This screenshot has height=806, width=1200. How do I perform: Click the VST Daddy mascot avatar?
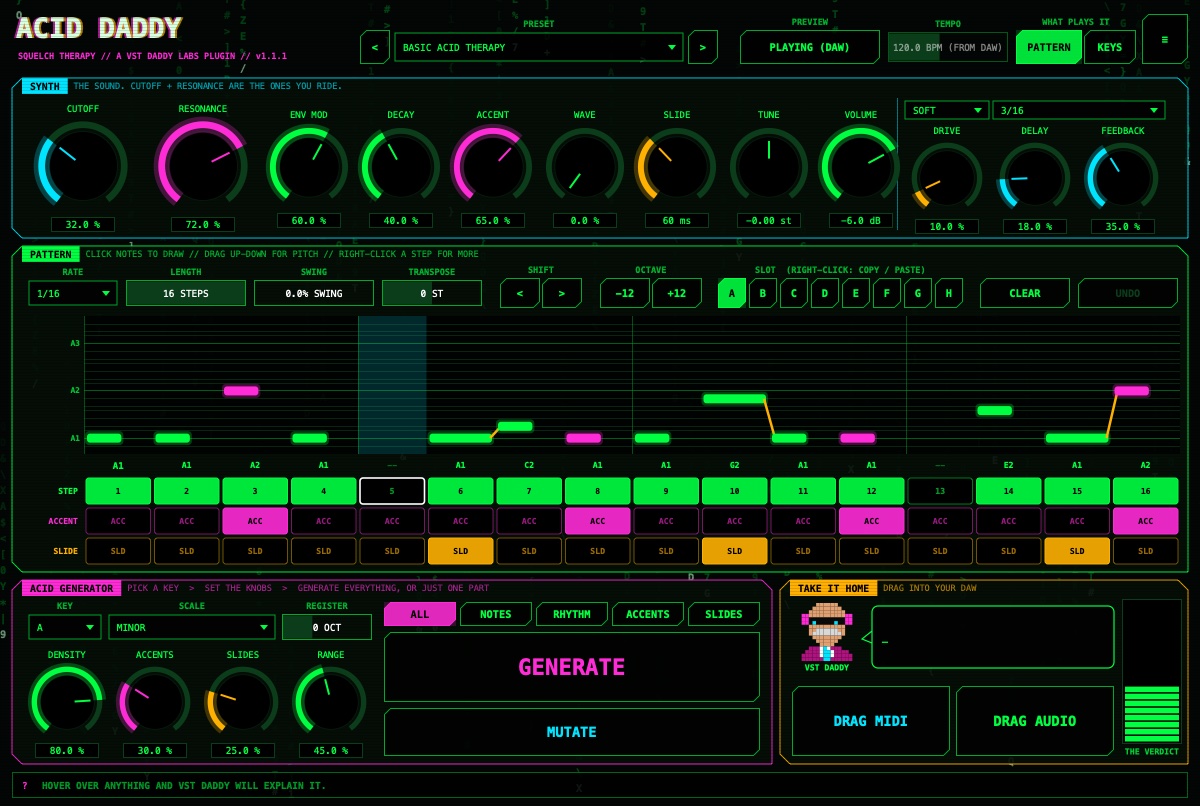pyautogui.click(x=826, y=631)
